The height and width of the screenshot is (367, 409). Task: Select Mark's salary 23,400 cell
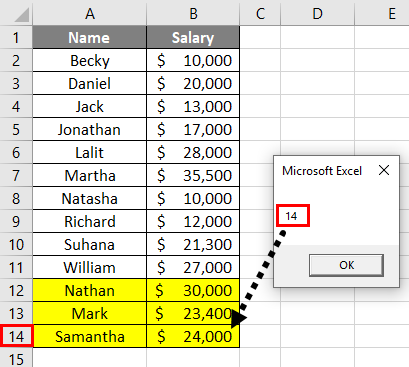(193, 313)
